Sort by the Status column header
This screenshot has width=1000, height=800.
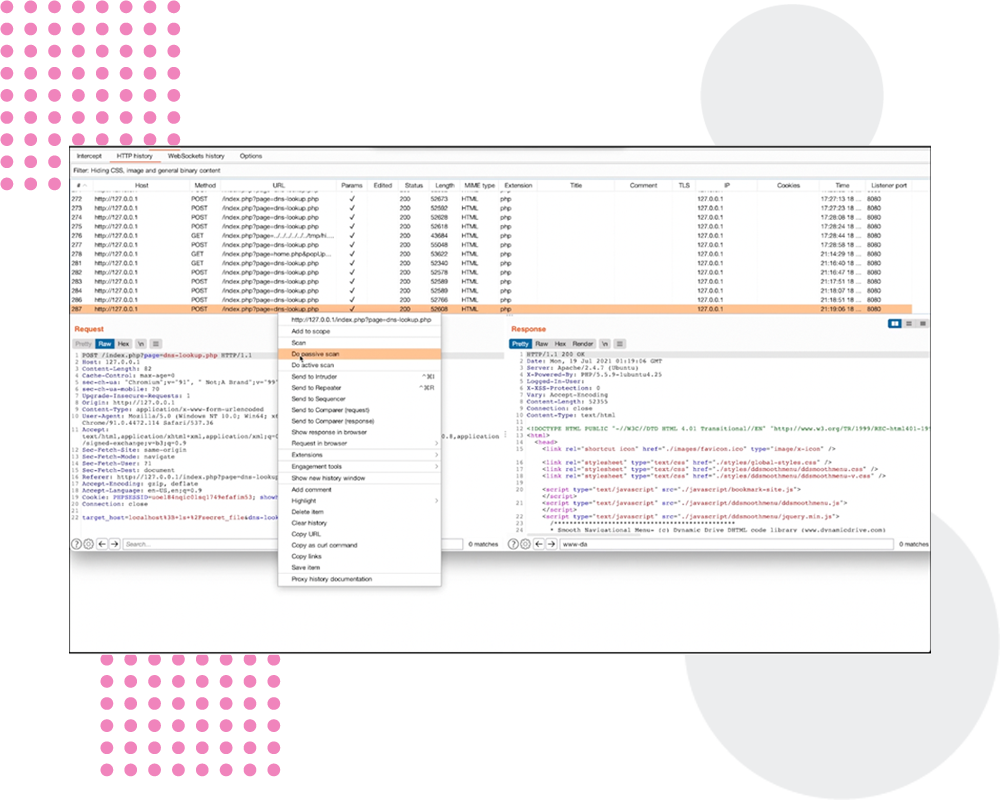pos(414,186)
